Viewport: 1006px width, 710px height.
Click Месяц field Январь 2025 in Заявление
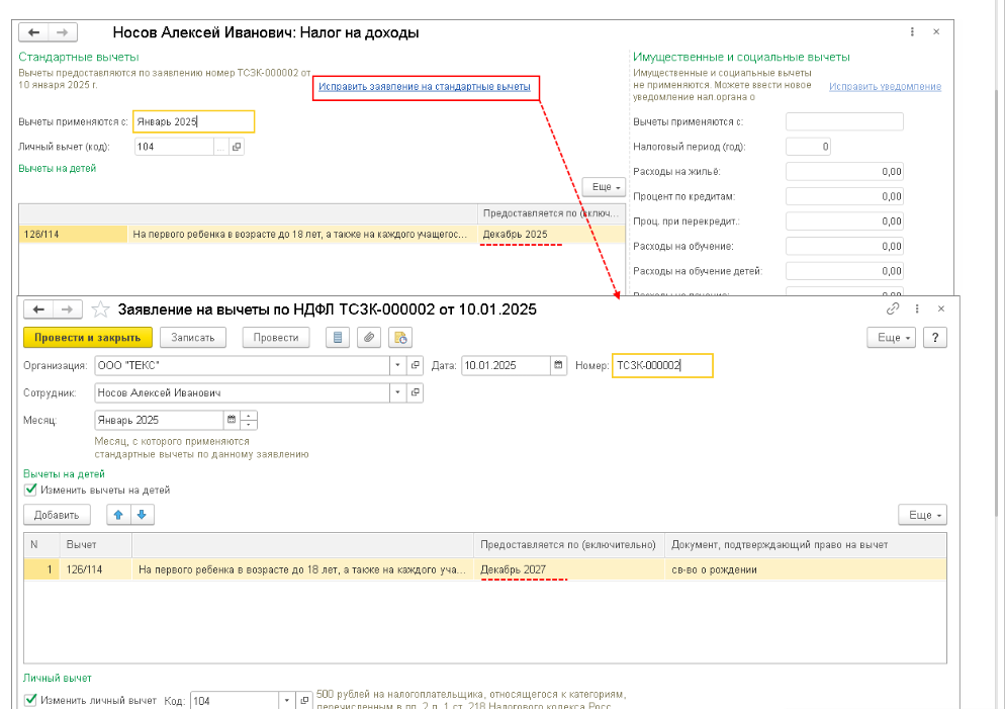tap(159, 420)
